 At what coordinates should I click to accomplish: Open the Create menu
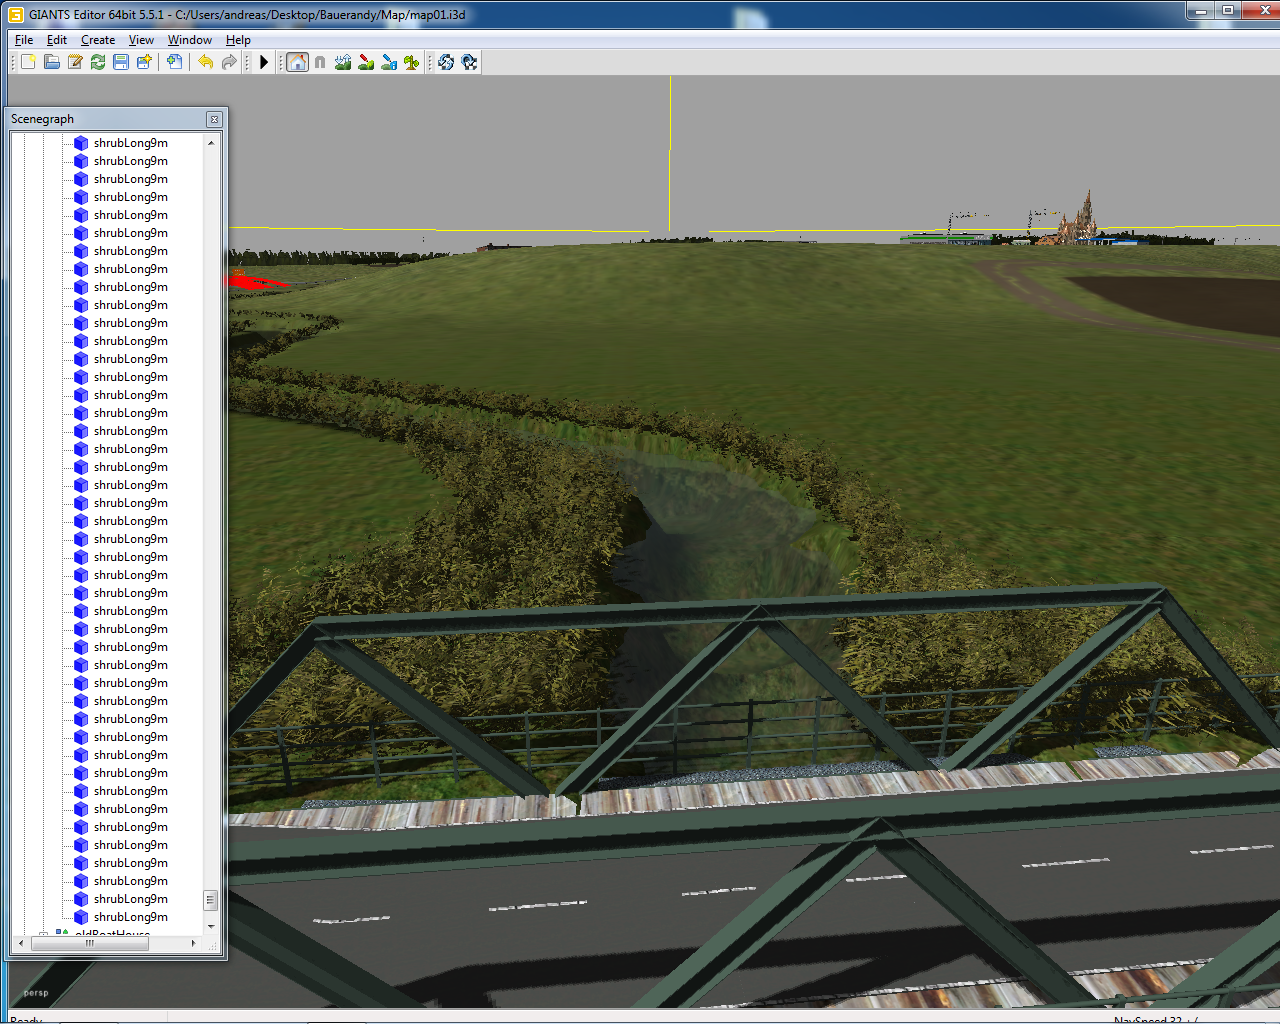coord(98,40)
